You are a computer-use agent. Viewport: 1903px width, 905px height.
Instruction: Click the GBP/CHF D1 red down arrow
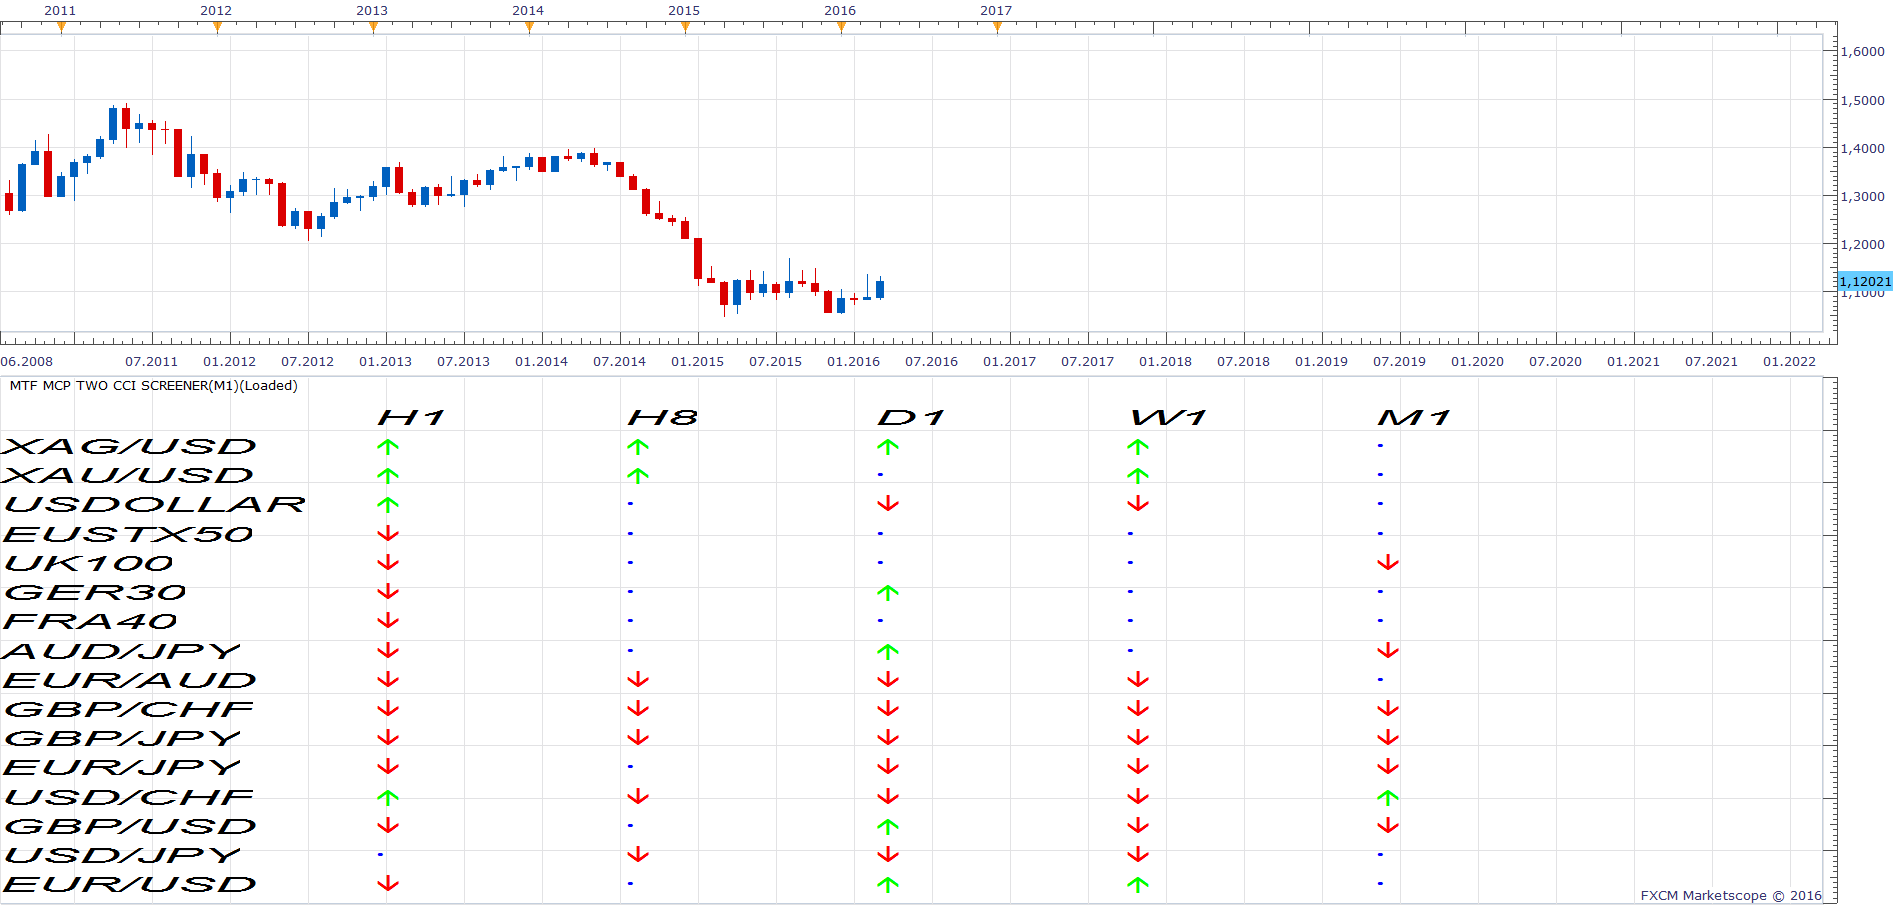(888, 709)
